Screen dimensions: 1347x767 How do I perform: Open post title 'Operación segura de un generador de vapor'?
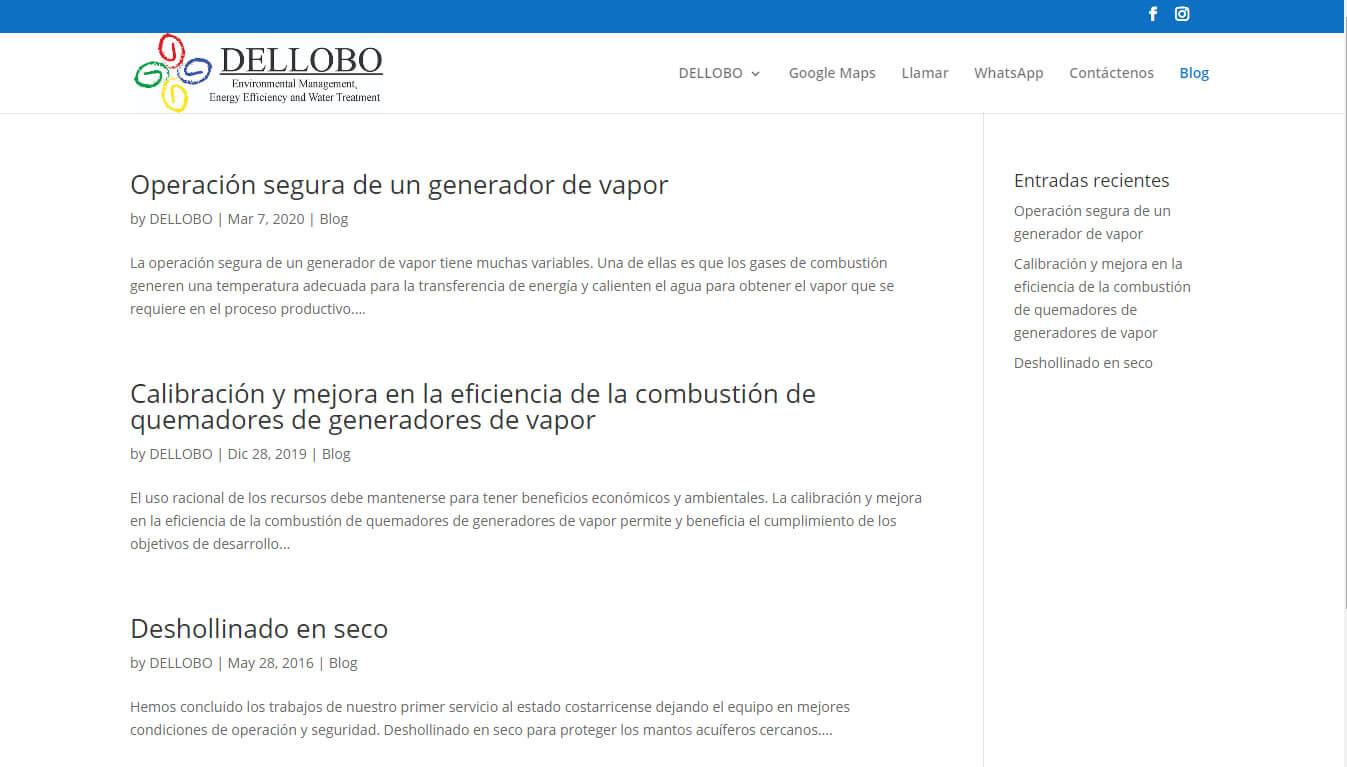pos(399,185)
